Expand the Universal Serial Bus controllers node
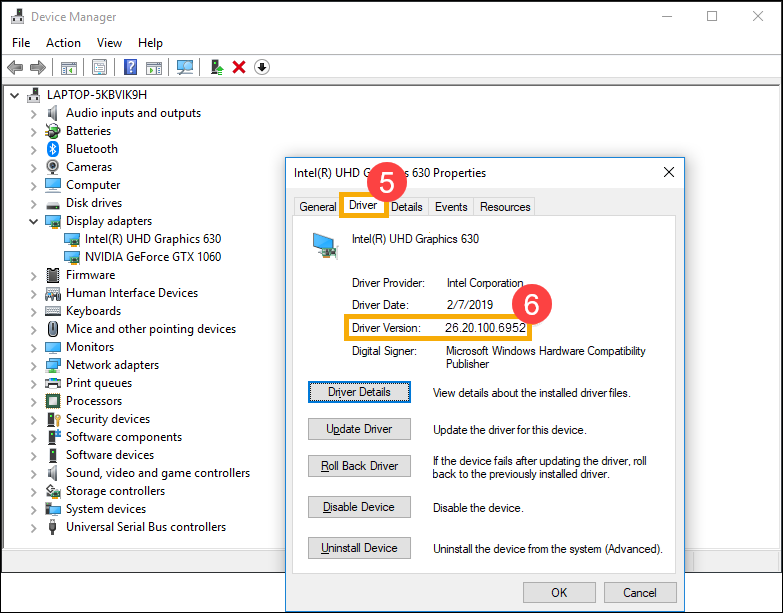Image resolution: width=783 pixels, height=613 pixels. 33,528
